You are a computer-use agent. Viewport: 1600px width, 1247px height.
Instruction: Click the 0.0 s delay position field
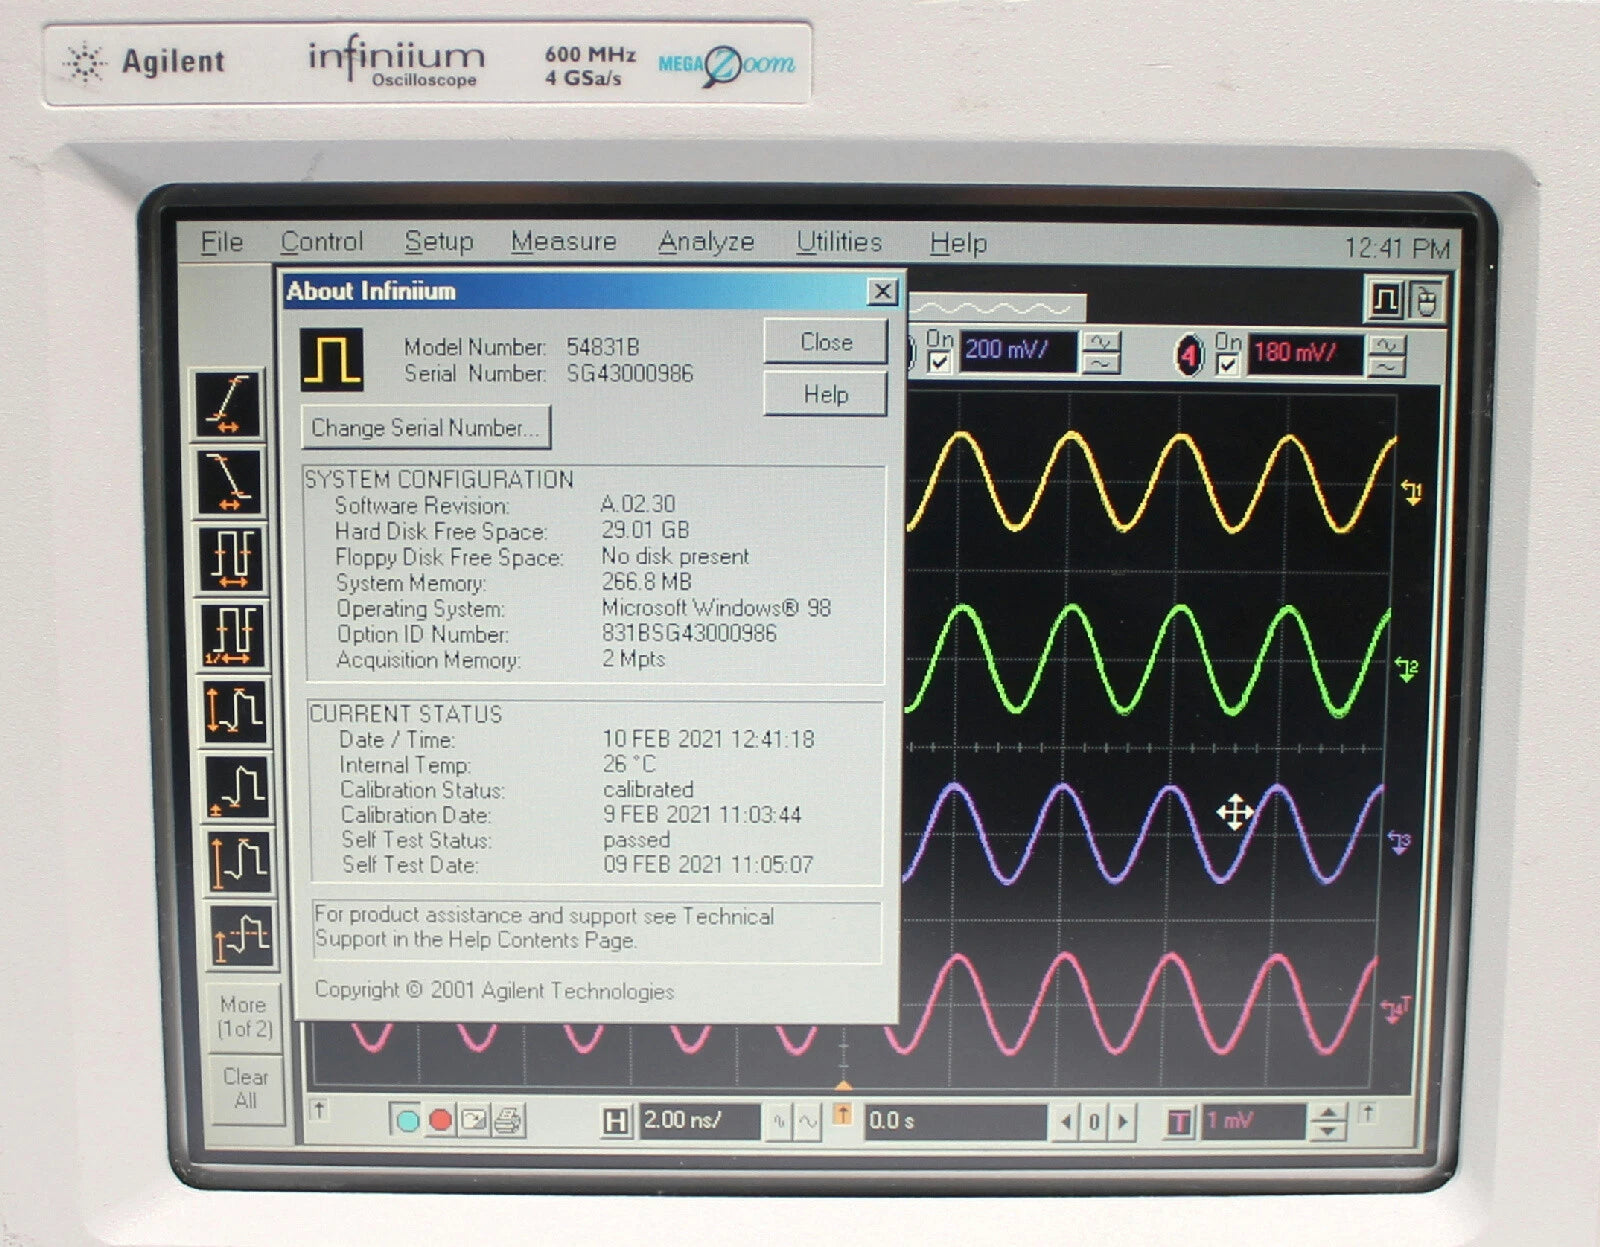[x=954, y=1122]
